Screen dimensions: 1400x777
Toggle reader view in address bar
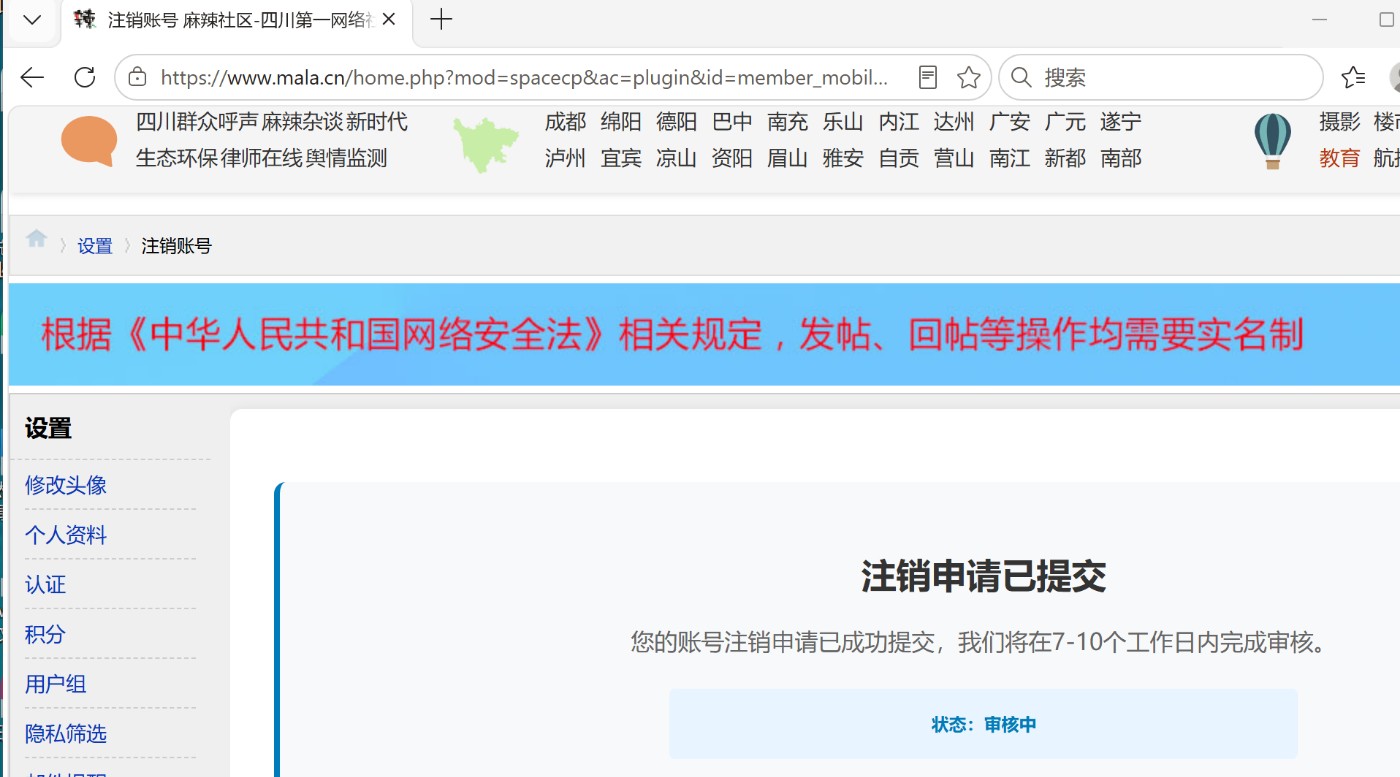[928, 78]
